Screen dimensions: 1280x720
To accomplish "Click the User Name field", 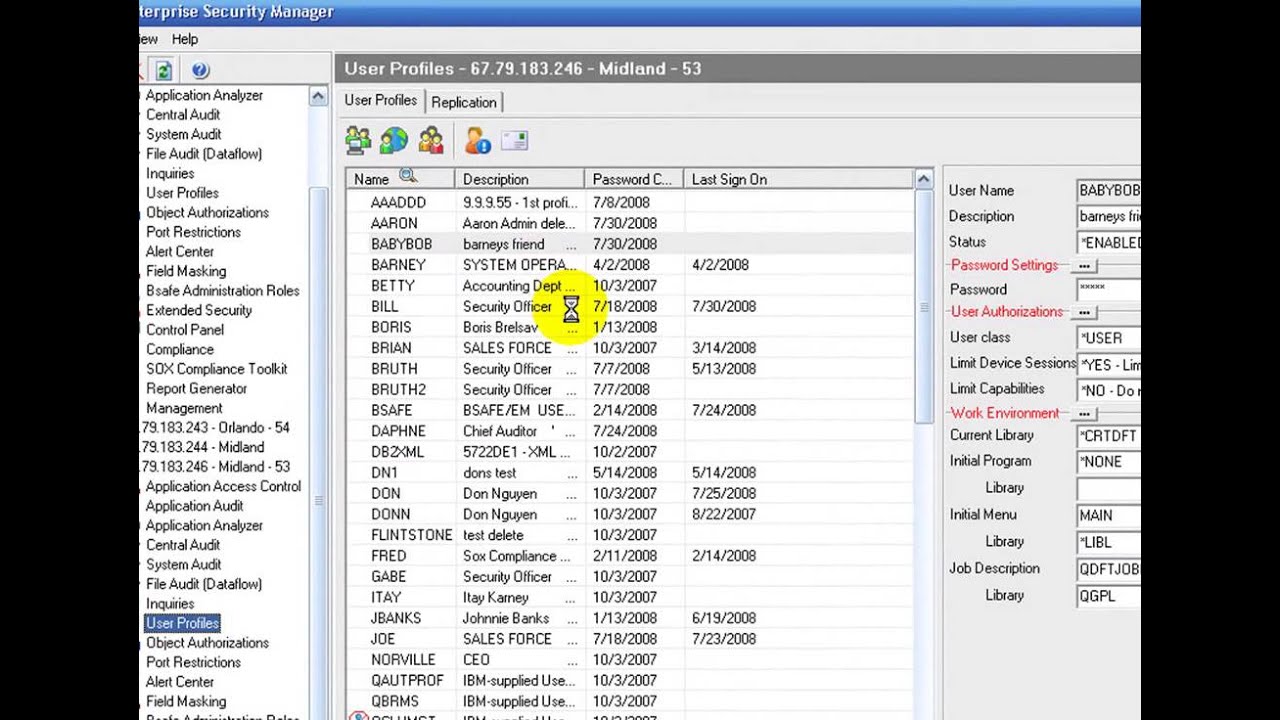I will [x=1108, y=190].
